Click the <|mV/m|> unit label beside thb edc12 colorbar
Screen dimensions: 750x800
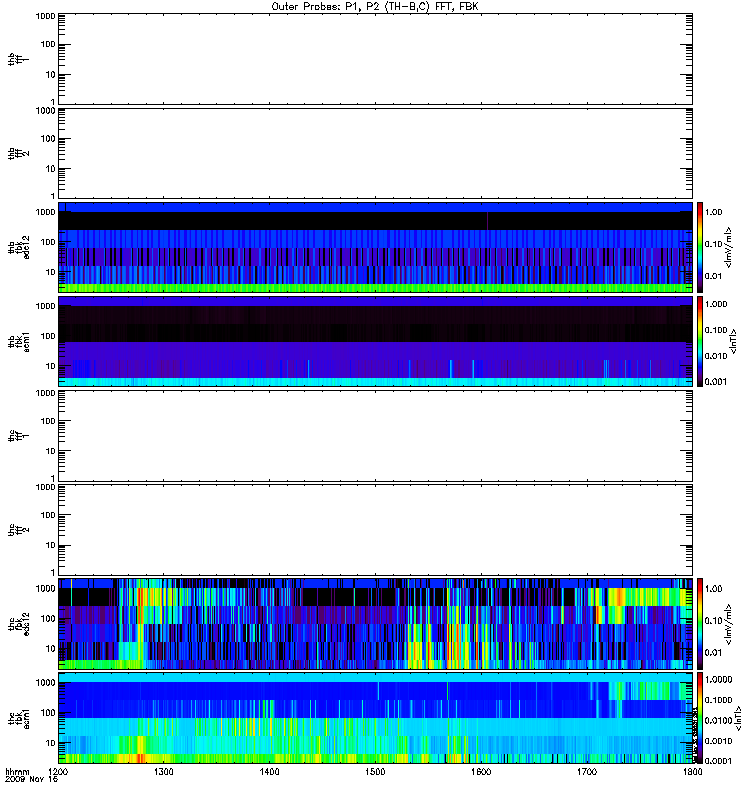729,247
